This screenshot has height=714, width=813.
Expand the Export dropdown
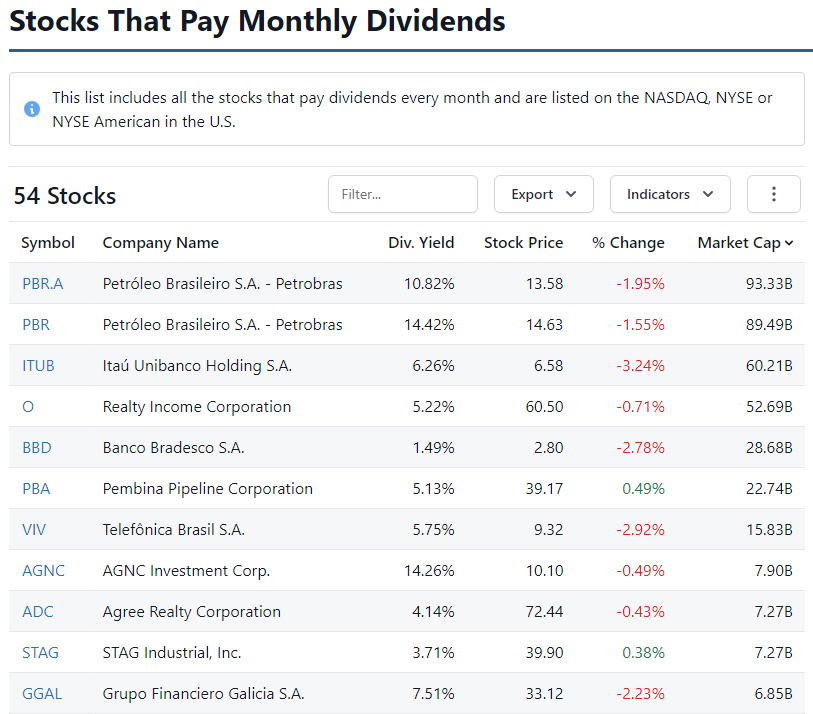coord(543,194)
